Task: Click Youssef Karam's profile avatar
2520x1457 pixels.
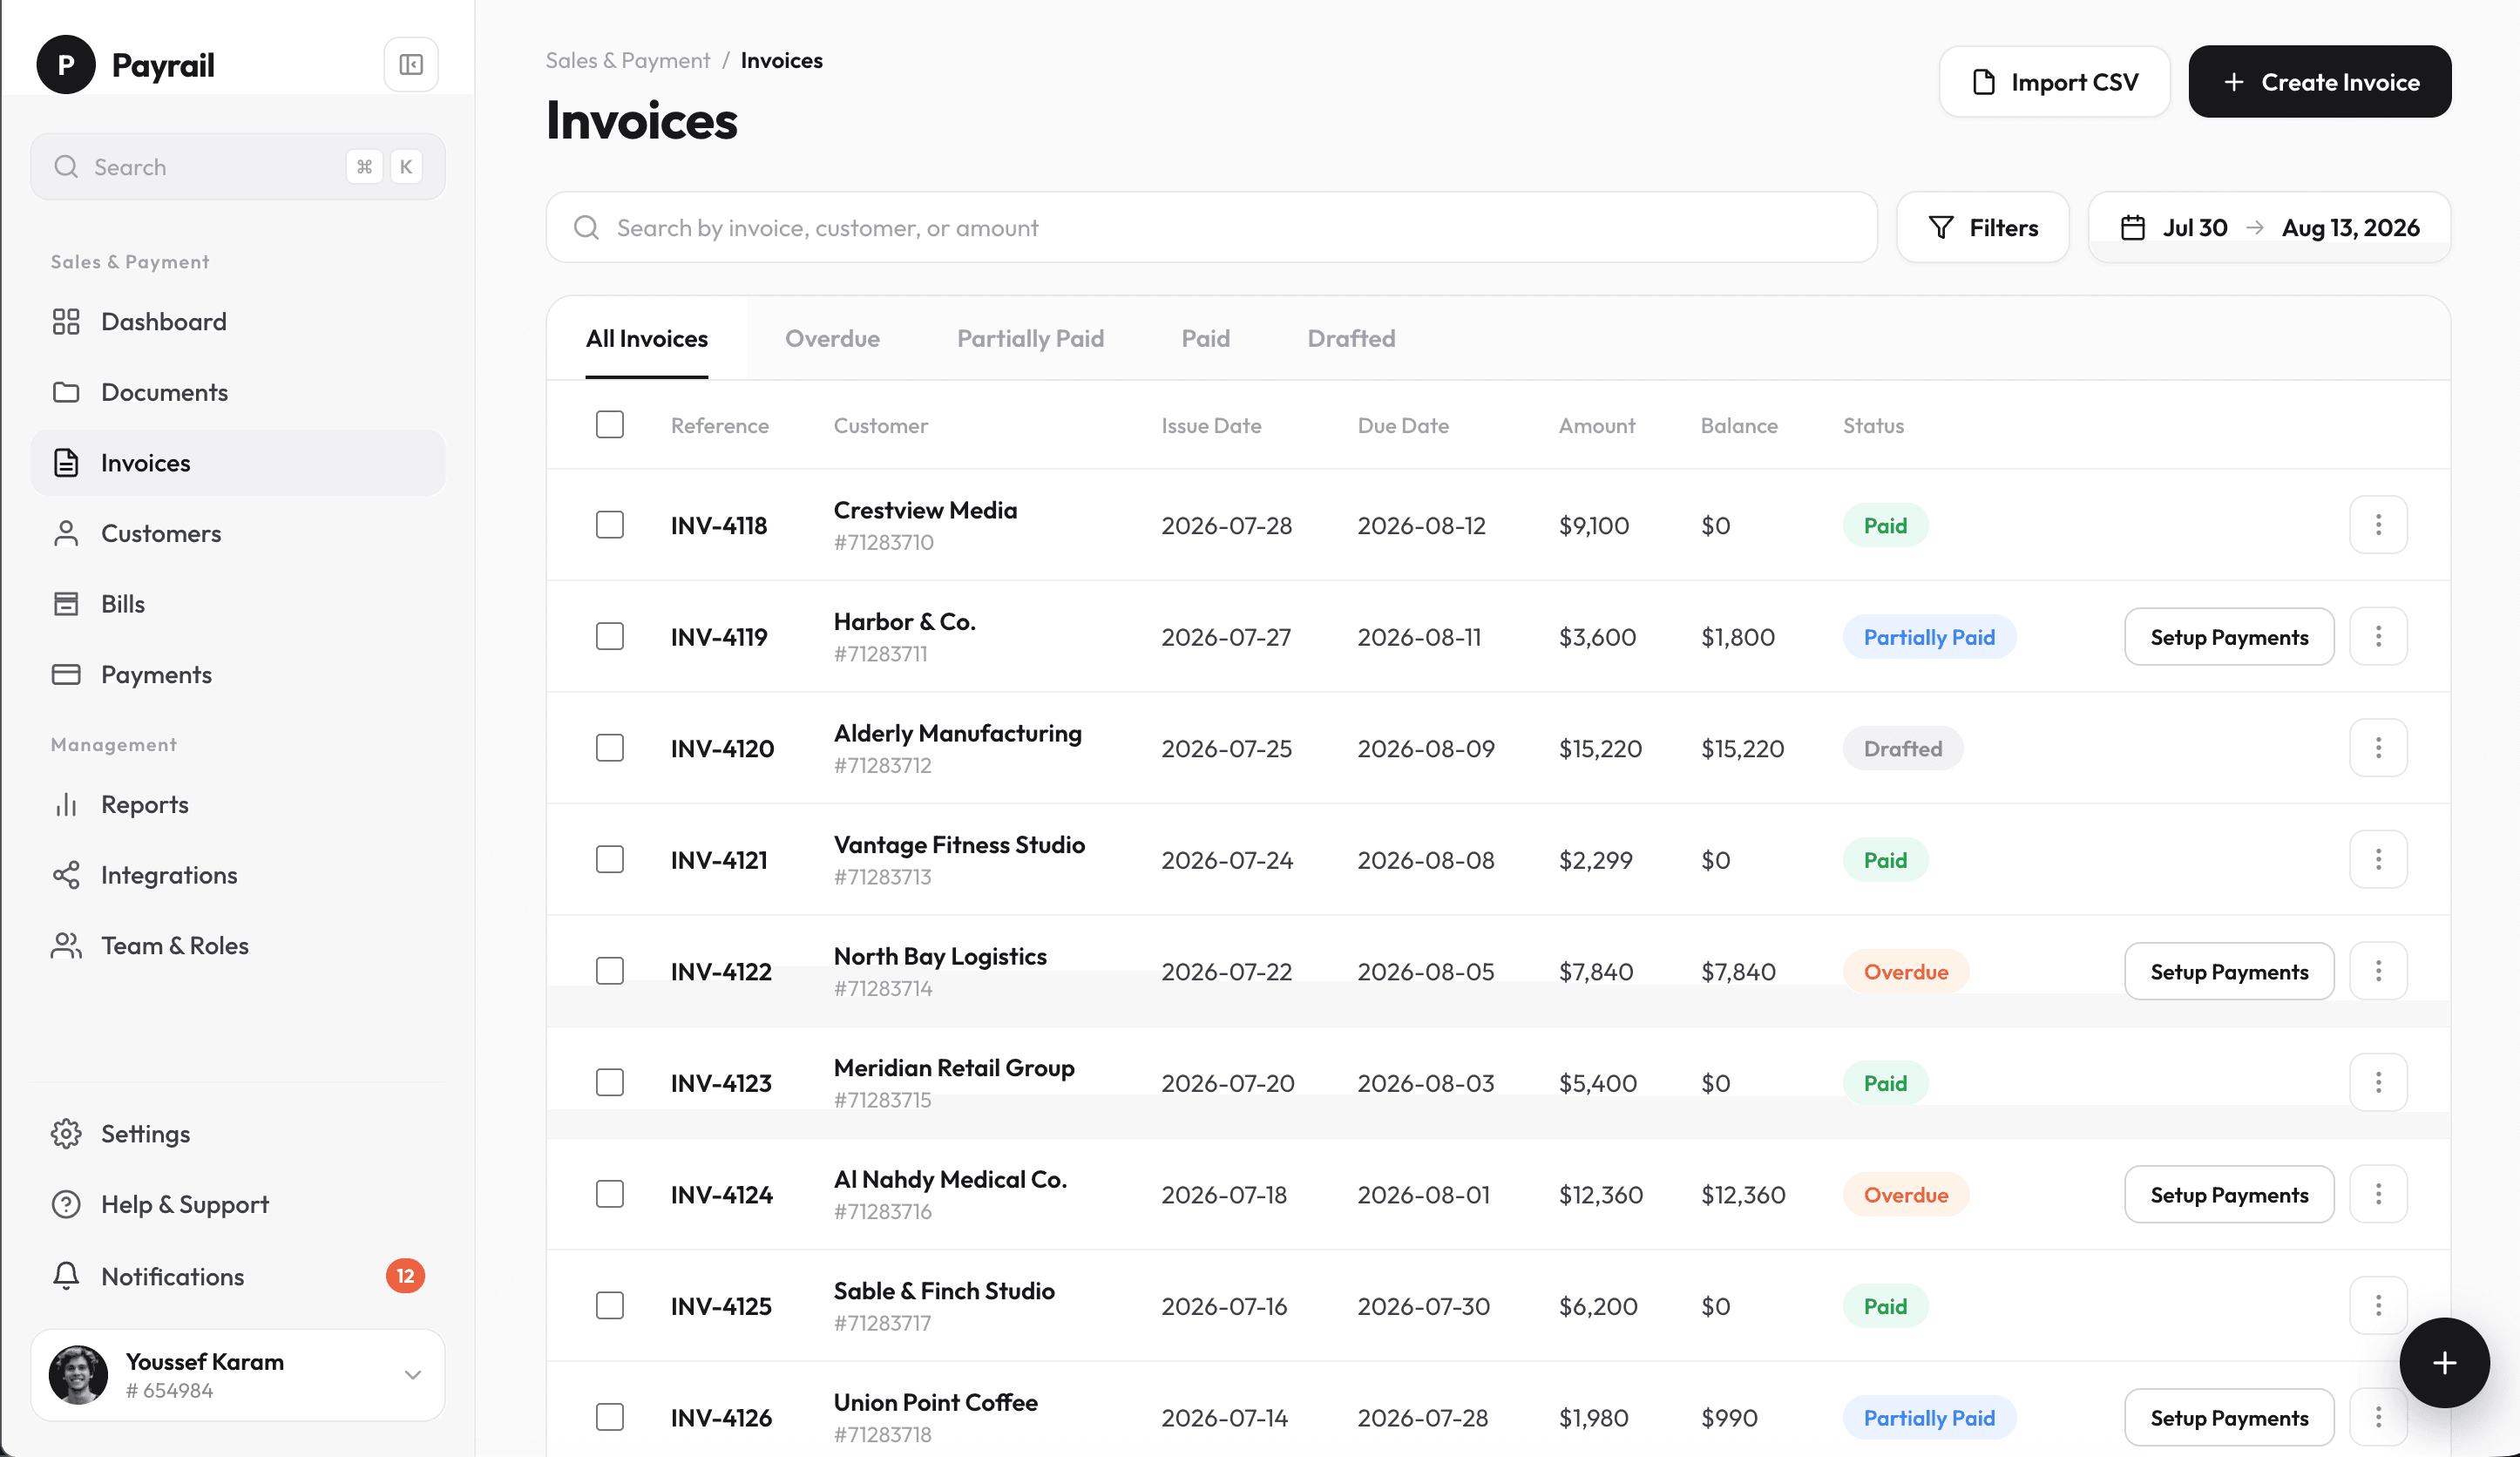Action: 78,1375
